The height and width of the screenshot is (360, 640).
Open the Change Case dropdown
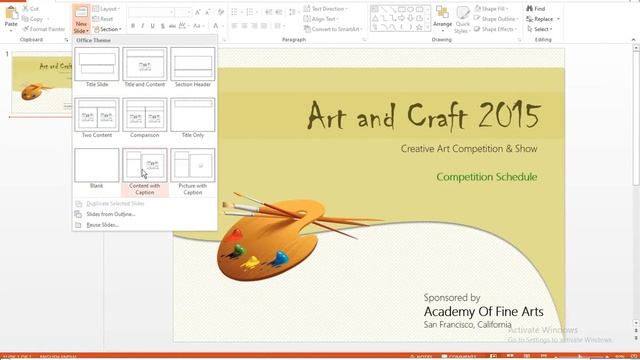coord(198,26)
